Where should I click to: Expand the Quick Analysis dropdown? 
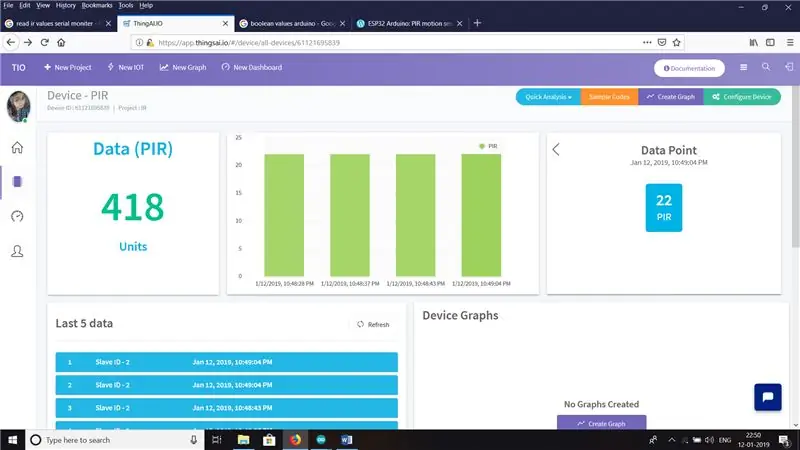coord(548,97)
